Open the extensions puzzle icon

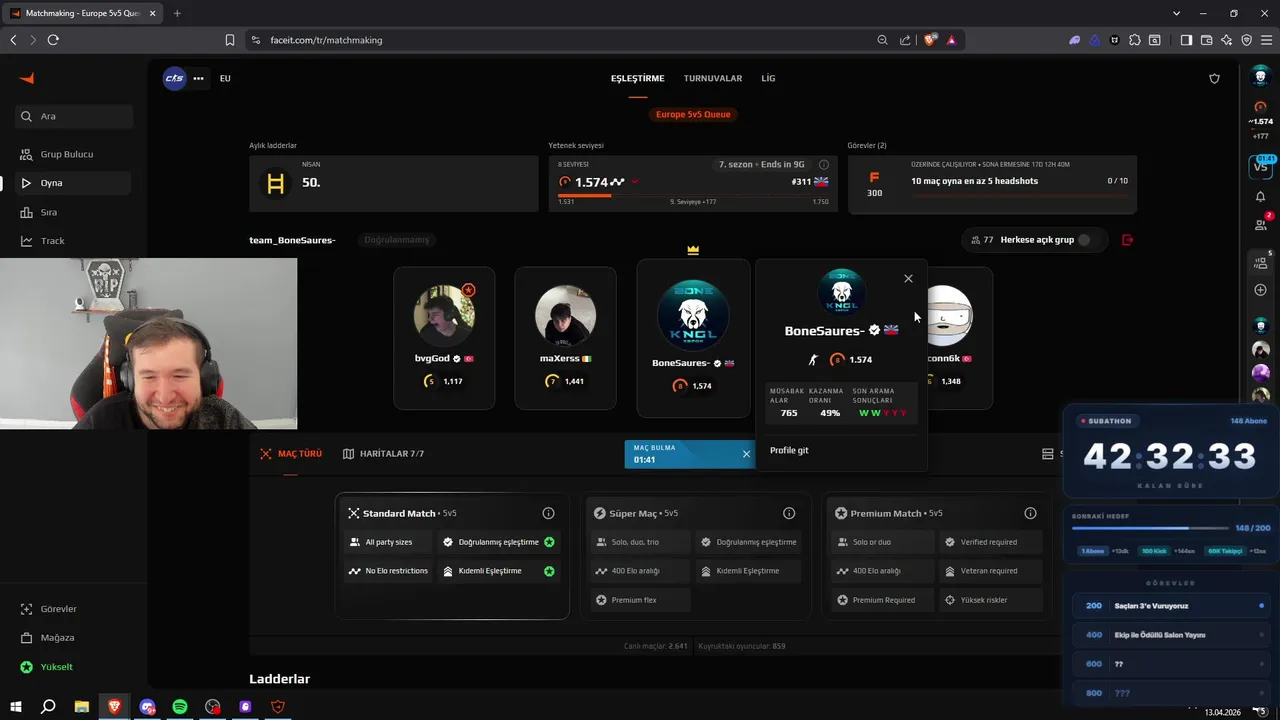[x=1134, y=40]
